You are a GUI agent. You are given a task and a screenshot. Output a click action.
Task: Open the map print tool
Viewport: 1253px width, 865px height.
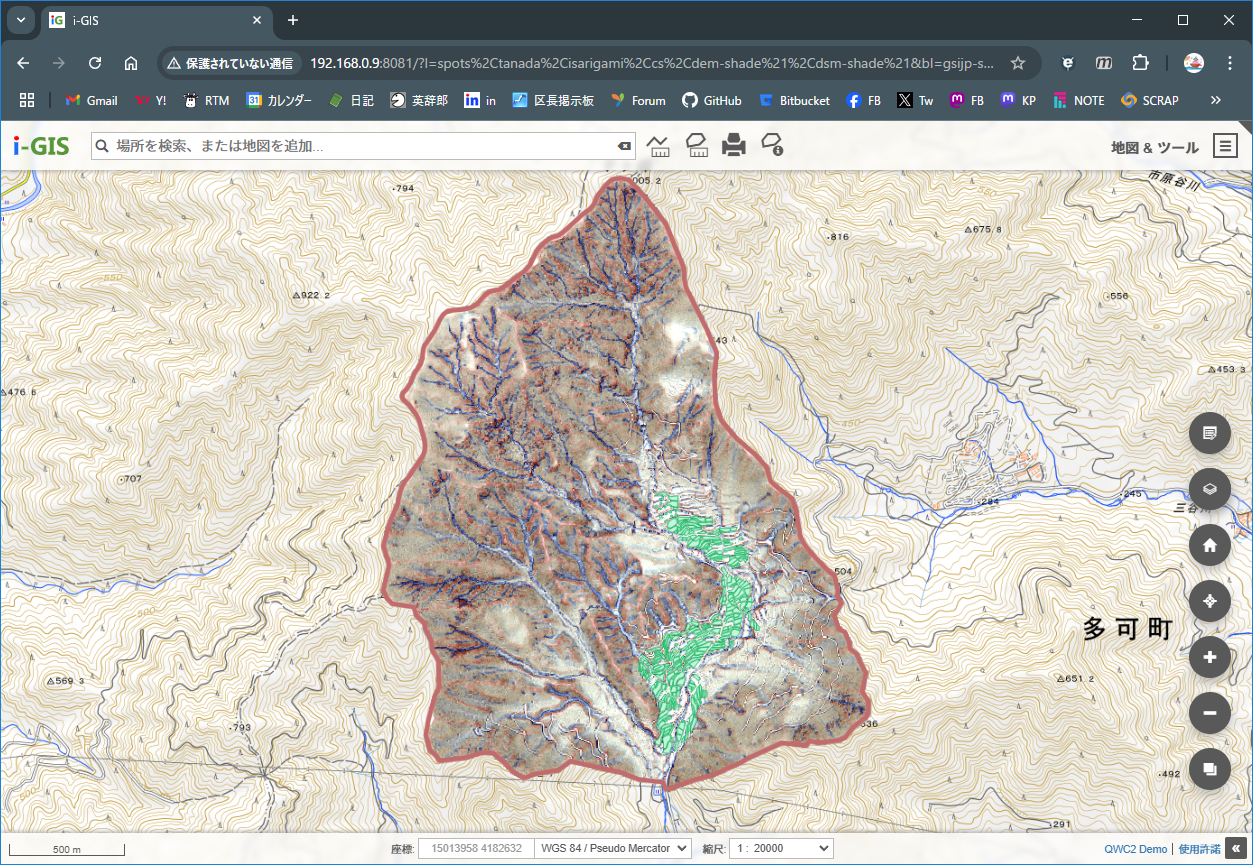coord(734,146)
